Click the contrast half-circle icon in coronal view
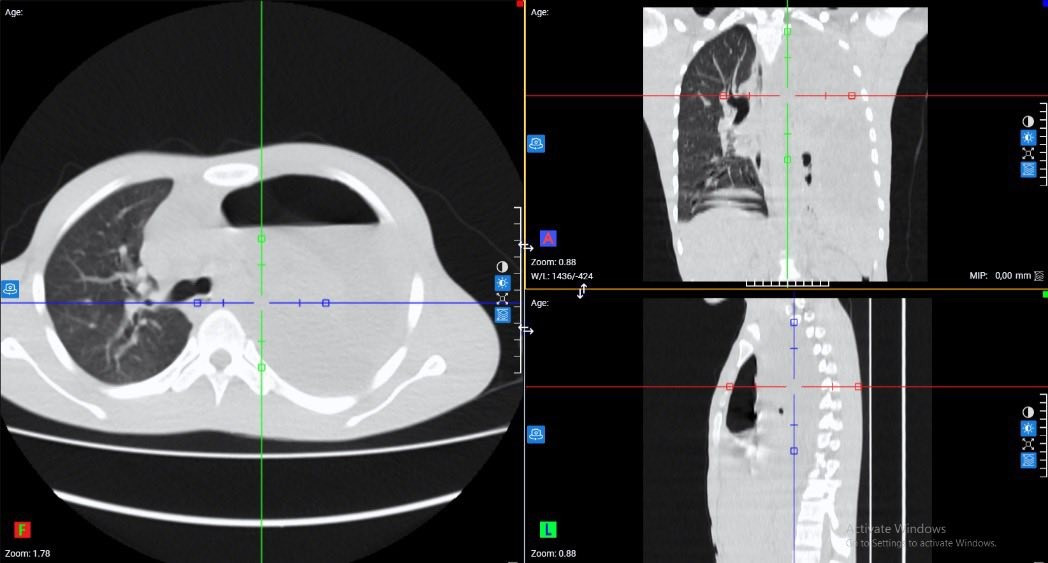The height and width of the screenshot is (563, 1048). (1027, 122)
